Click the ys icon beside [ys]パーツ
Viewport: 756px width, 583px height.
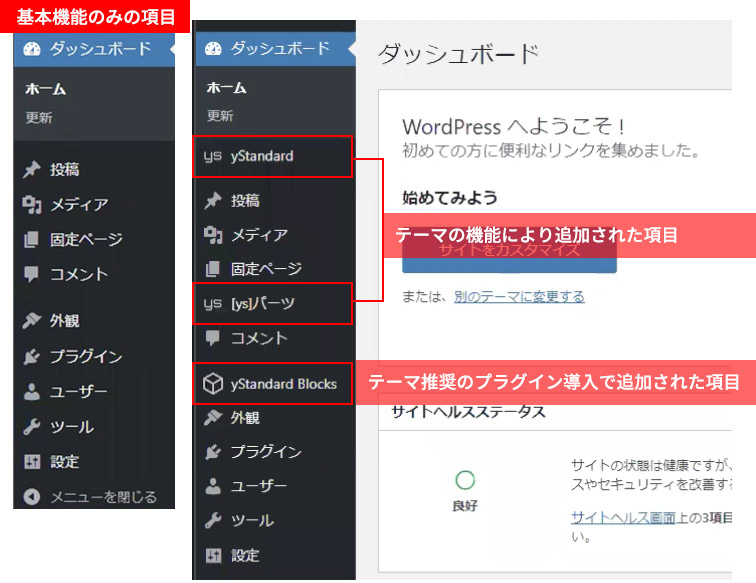[x=213, y=303]
